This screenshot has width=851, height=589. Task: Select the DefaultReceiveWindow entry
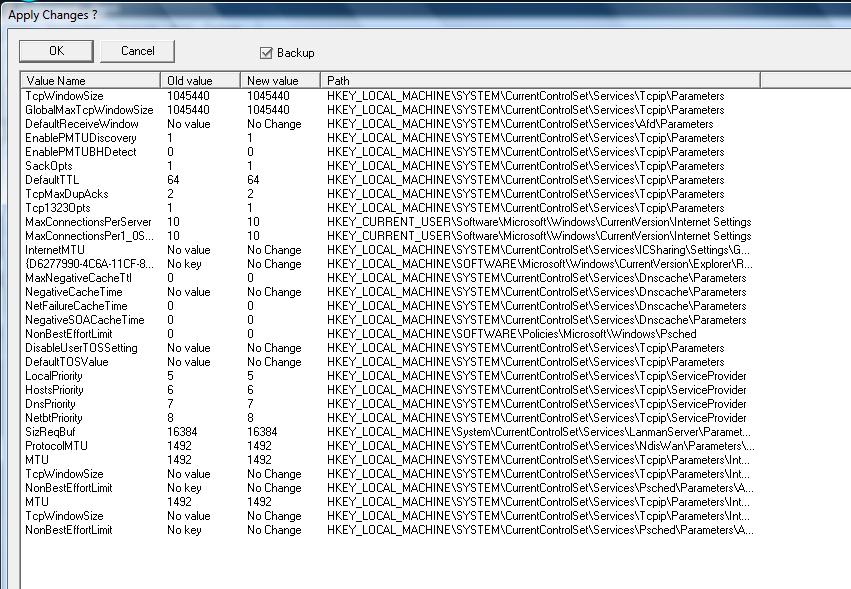(82, 124)
